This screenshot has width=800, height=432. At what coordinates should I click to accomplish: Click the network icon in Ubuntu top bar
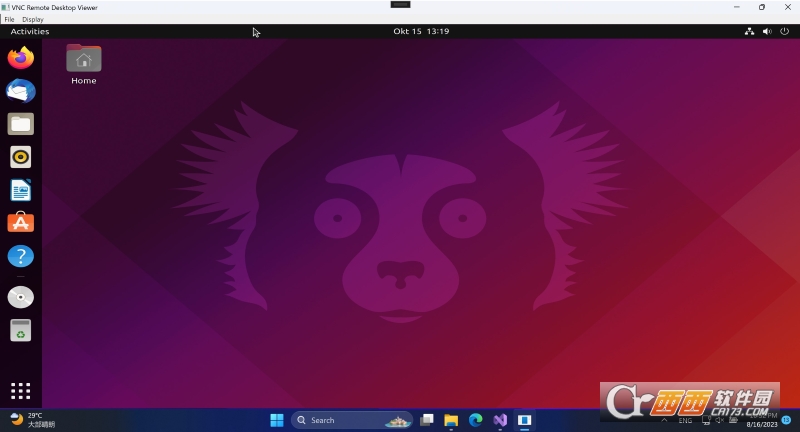(749, 31)
